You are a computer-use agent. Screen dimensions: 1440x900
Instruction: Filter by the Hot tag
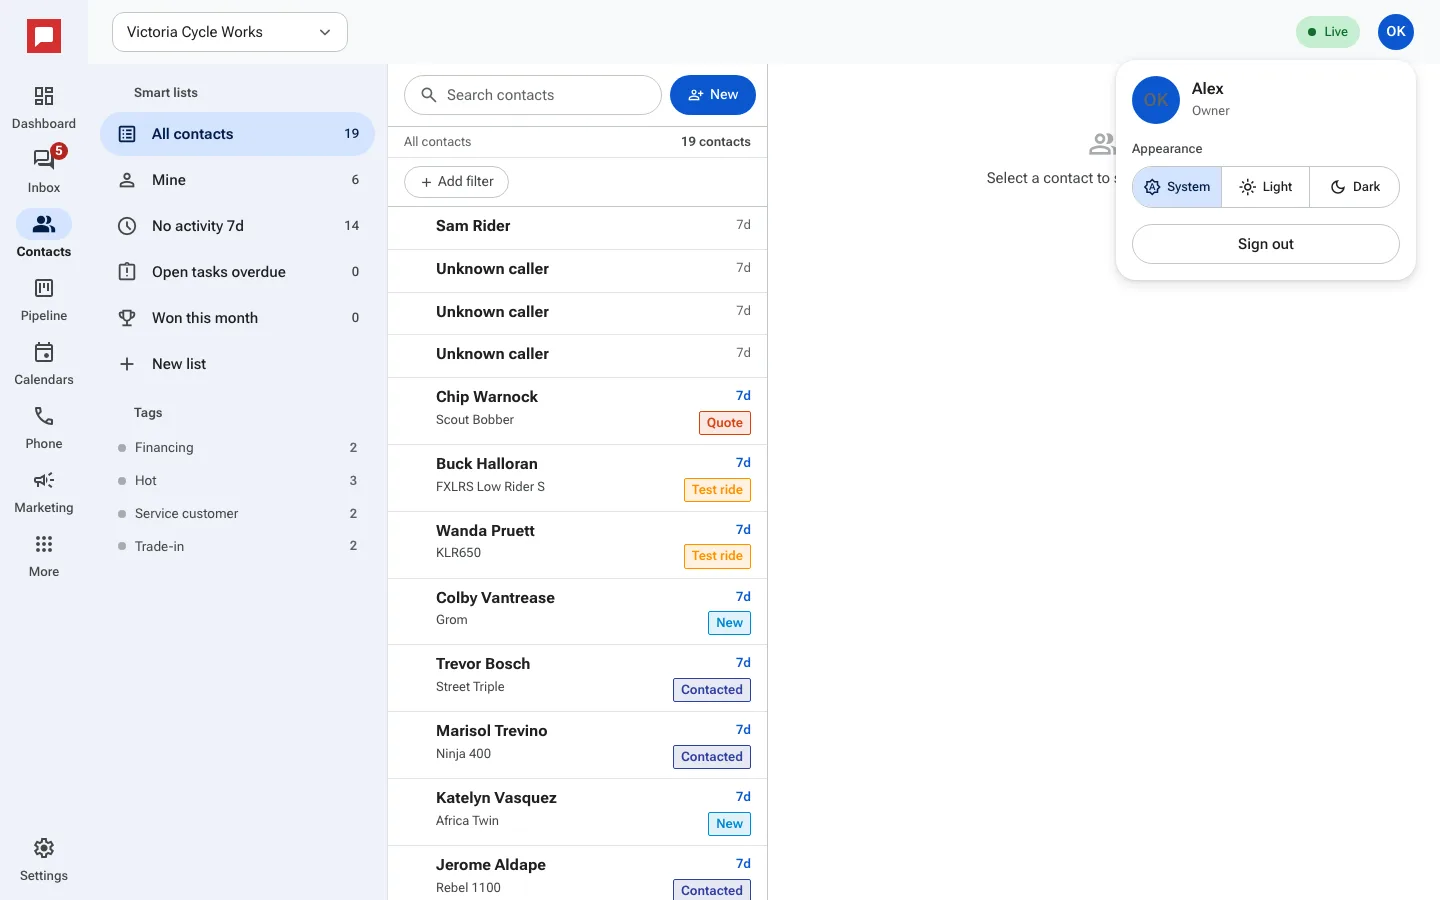(238, 481)
